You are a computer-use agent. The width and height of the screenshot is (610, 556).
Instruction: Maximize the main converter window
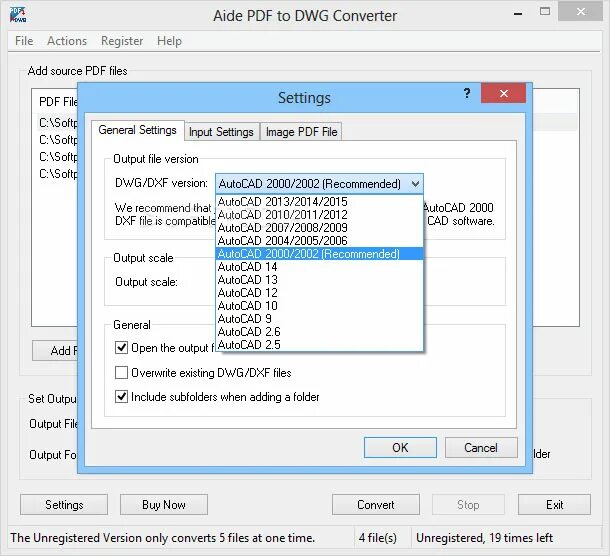pyautogui.click(x=545, y=12)
